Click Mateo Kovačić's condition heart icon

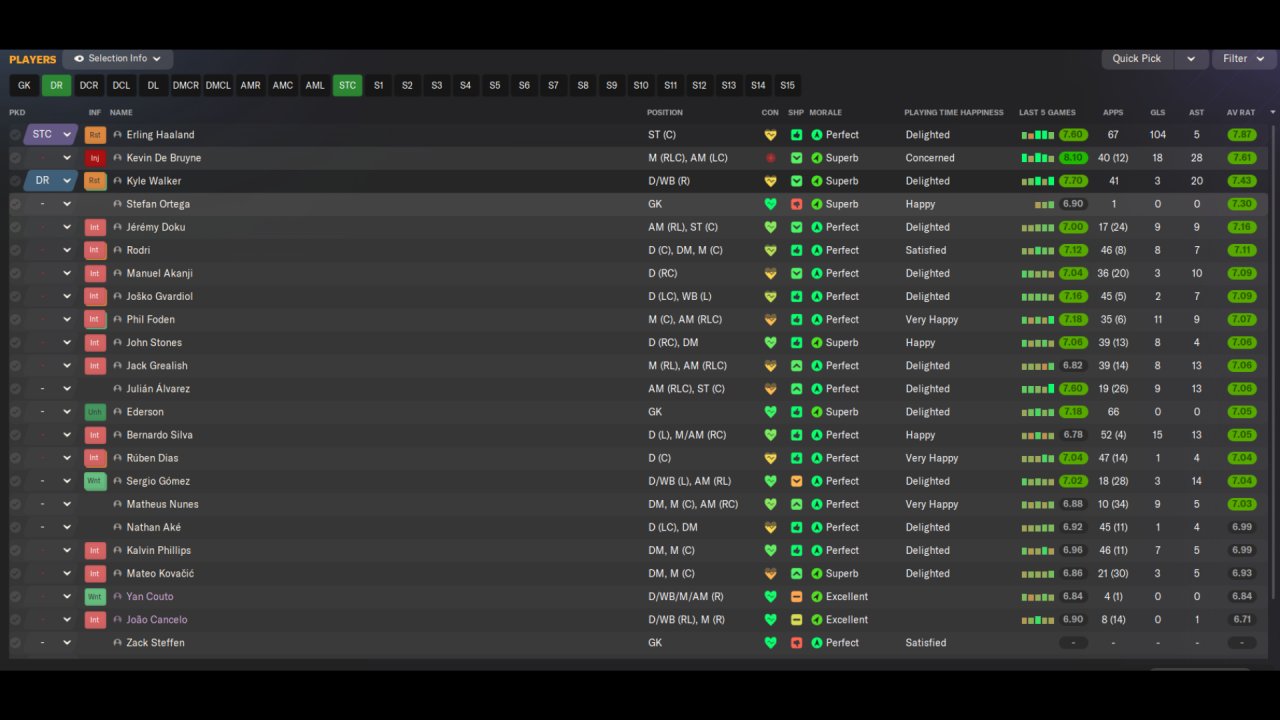[770, 574]
